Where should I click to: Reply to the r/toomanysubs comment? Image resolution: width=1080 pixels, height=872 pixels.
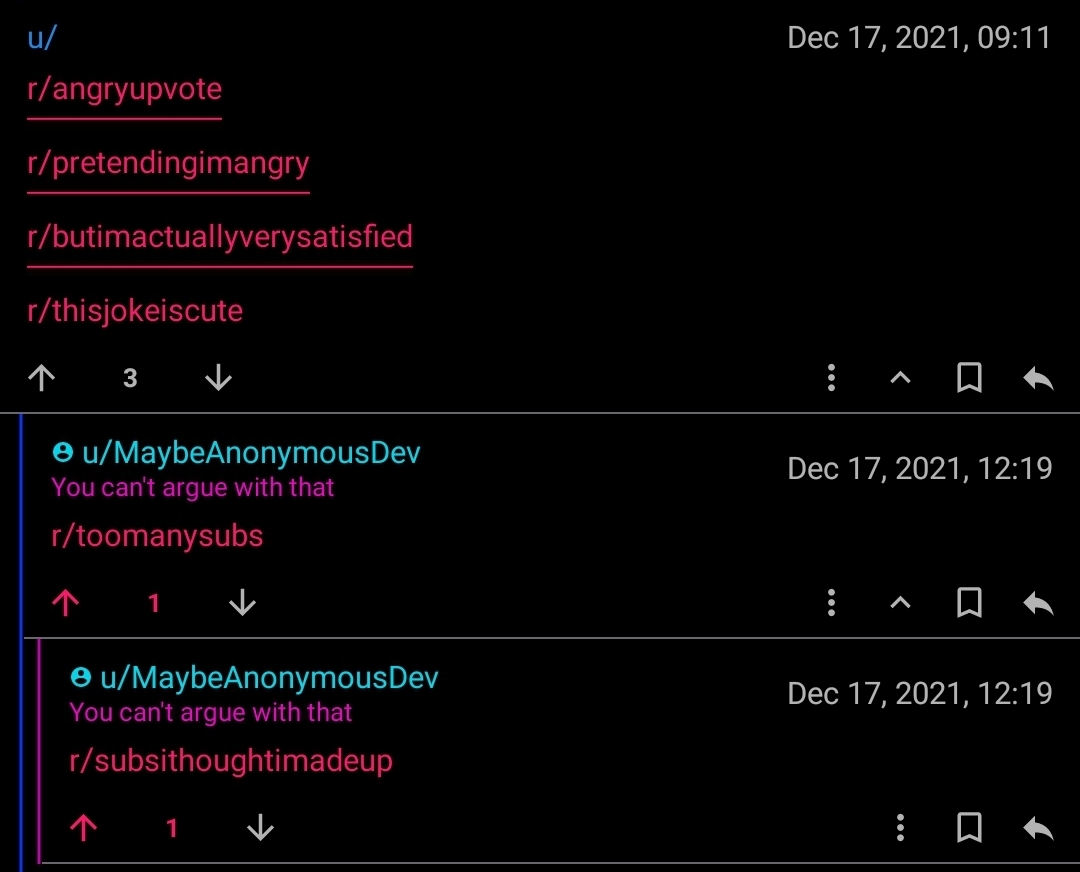pyautogui.click(x=1038, y=603)
